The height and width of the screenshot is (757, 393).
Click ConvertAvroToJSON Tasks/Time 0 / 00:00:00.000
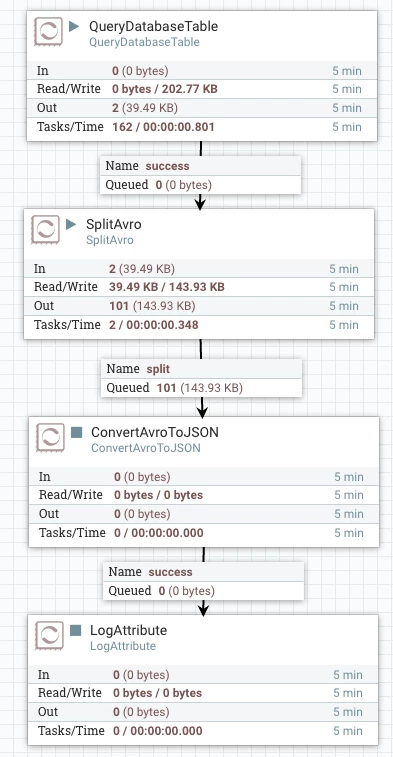(204, 533)
